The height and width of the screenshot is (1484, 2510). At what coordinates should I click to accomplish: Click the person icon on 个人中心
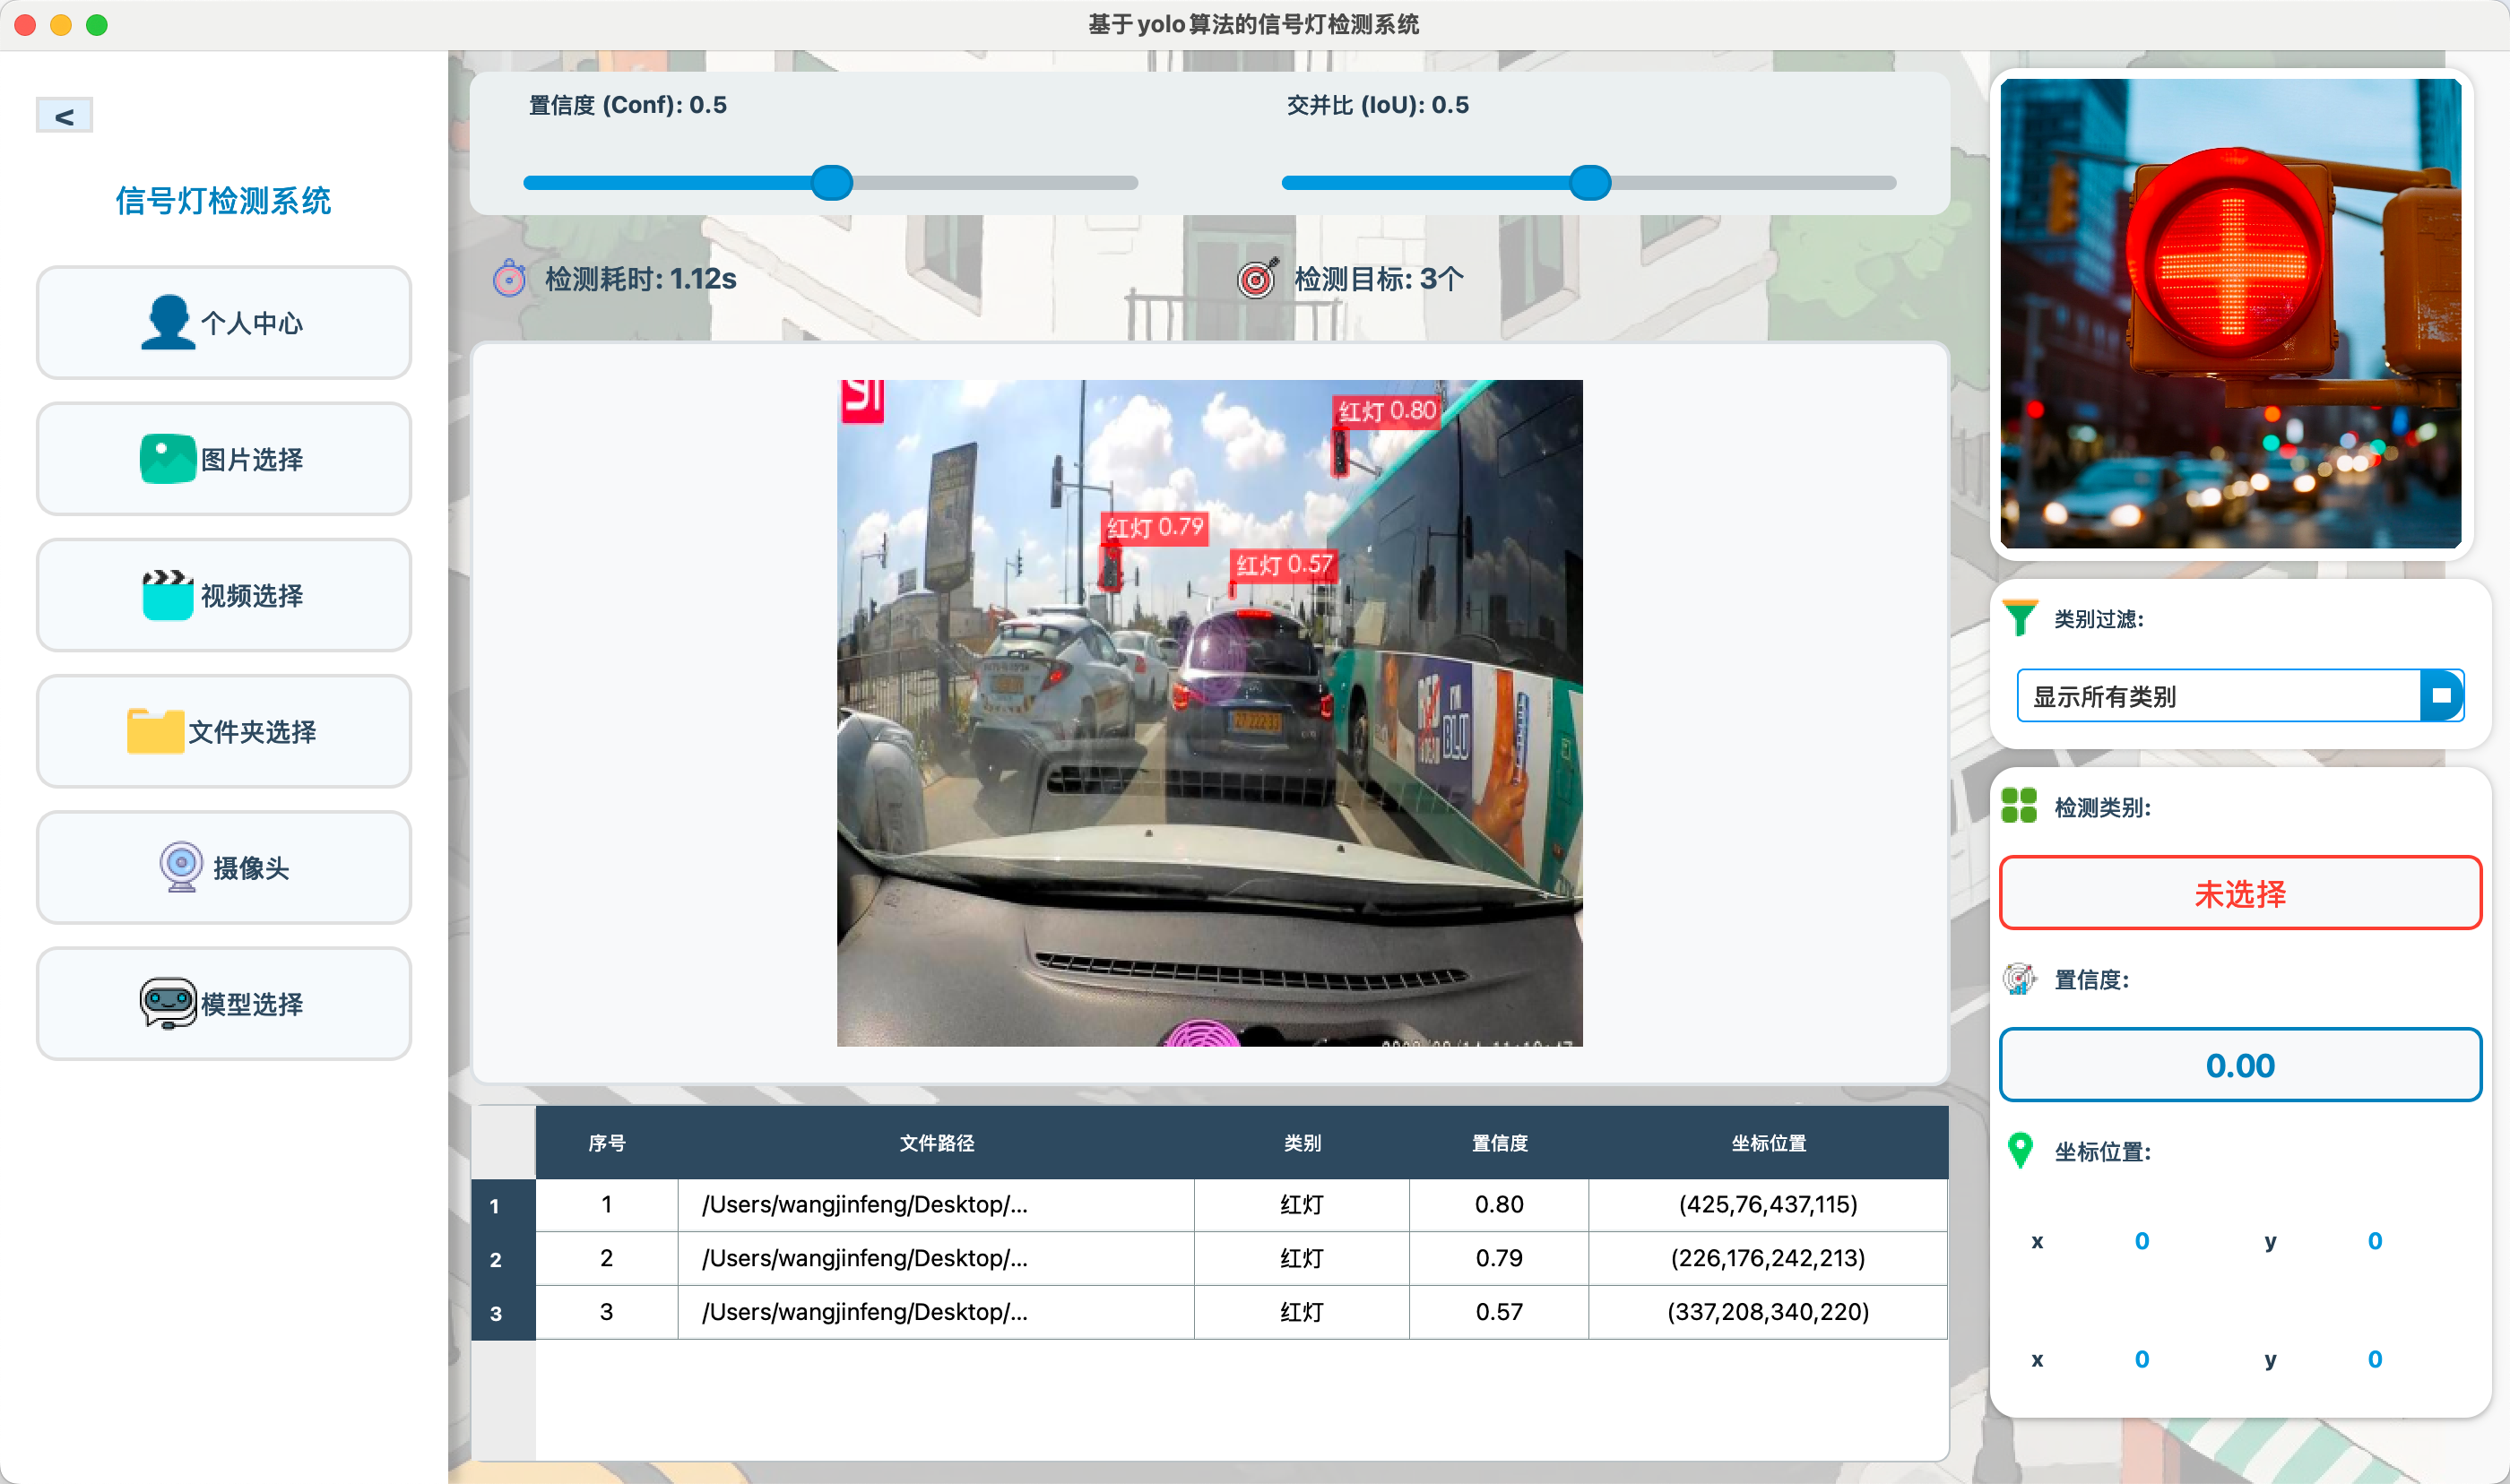pyautogui.click(x=167, y=322)
